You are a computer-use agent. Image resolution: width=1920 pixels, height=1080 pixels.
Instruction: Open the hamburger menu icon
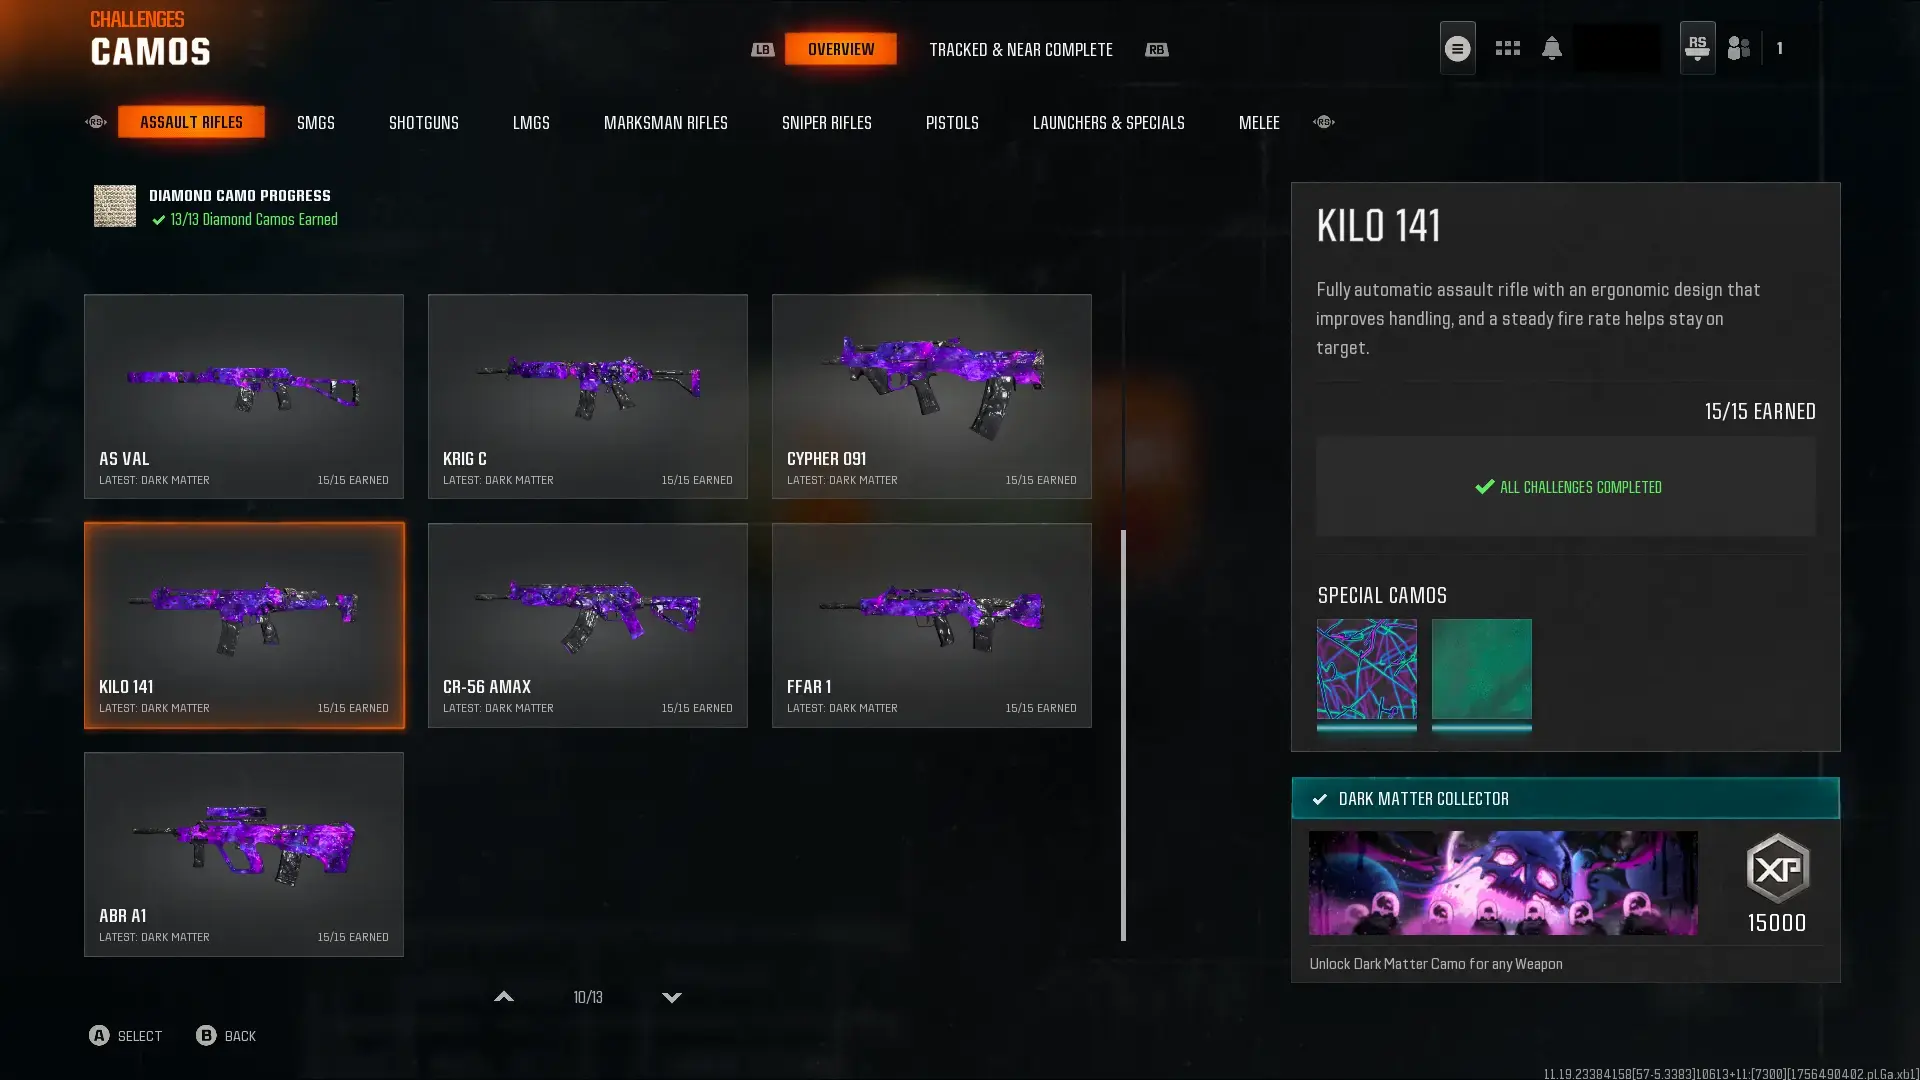tap(1457, 48)
